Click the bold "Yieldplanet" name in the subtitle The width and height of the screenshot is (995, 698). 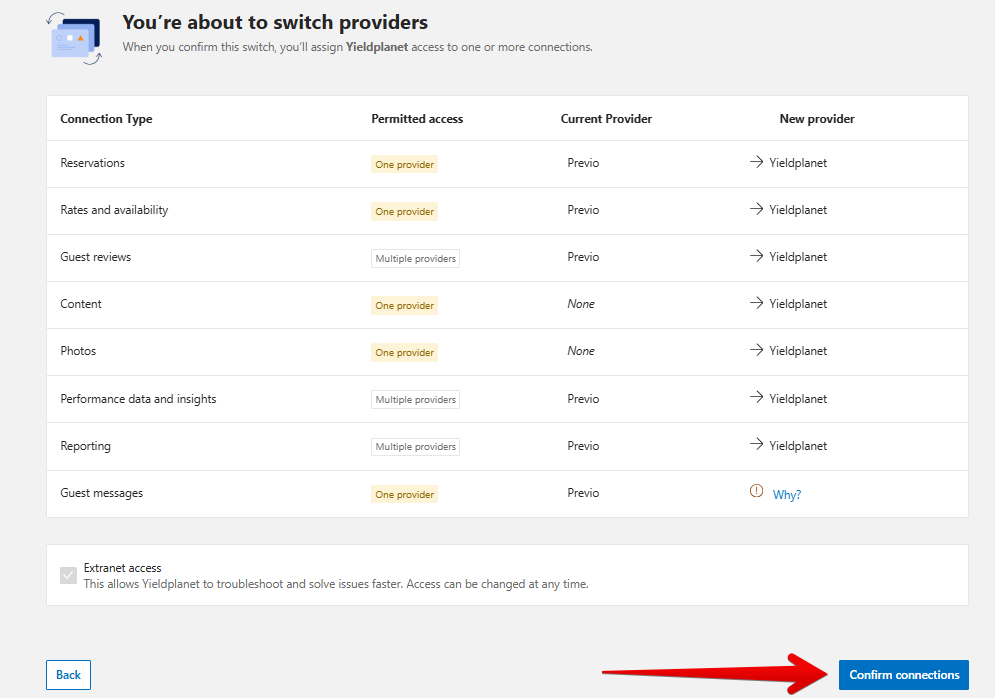(x=377, y=47)
